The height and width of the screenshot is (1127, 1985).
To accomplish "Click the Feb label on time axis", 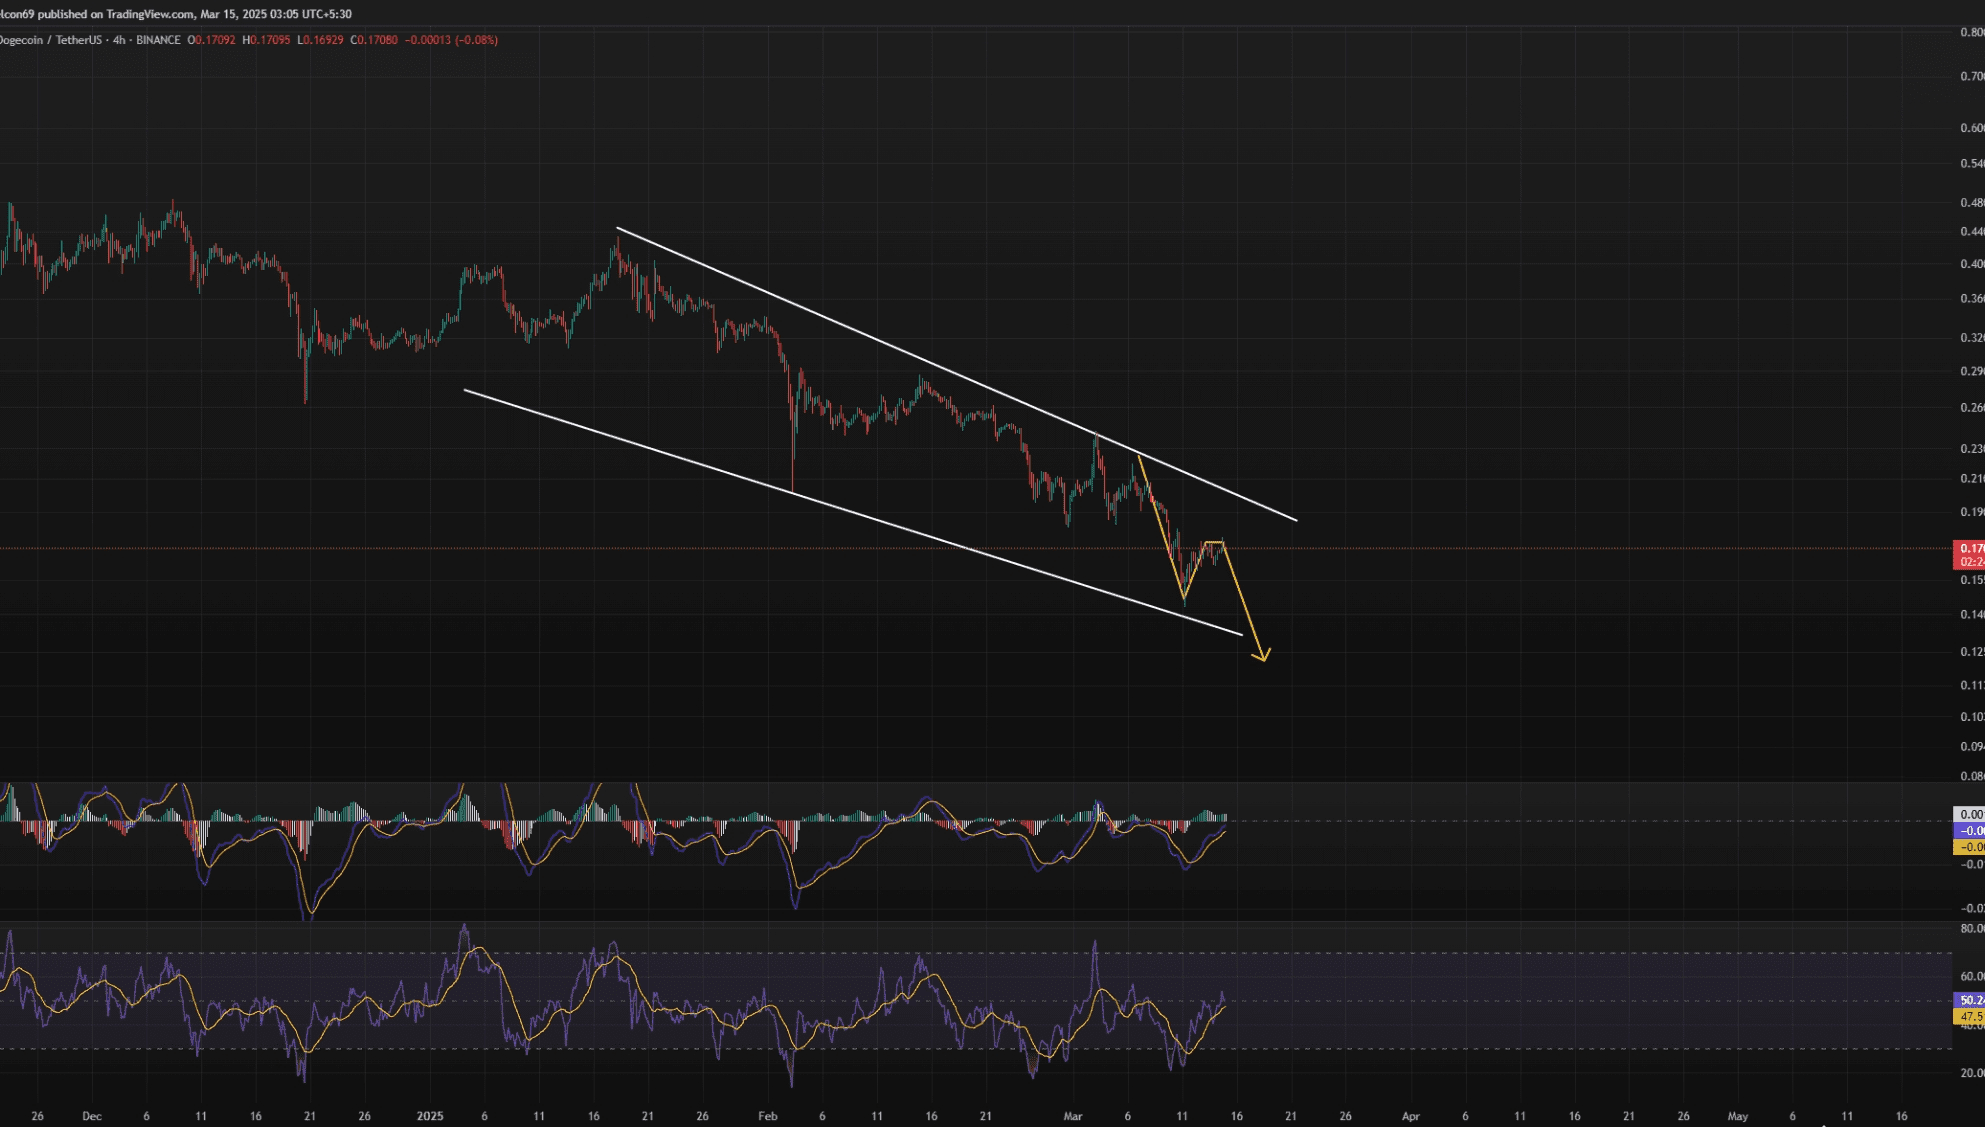I will pyautogui.click(x=767, y=1116).
